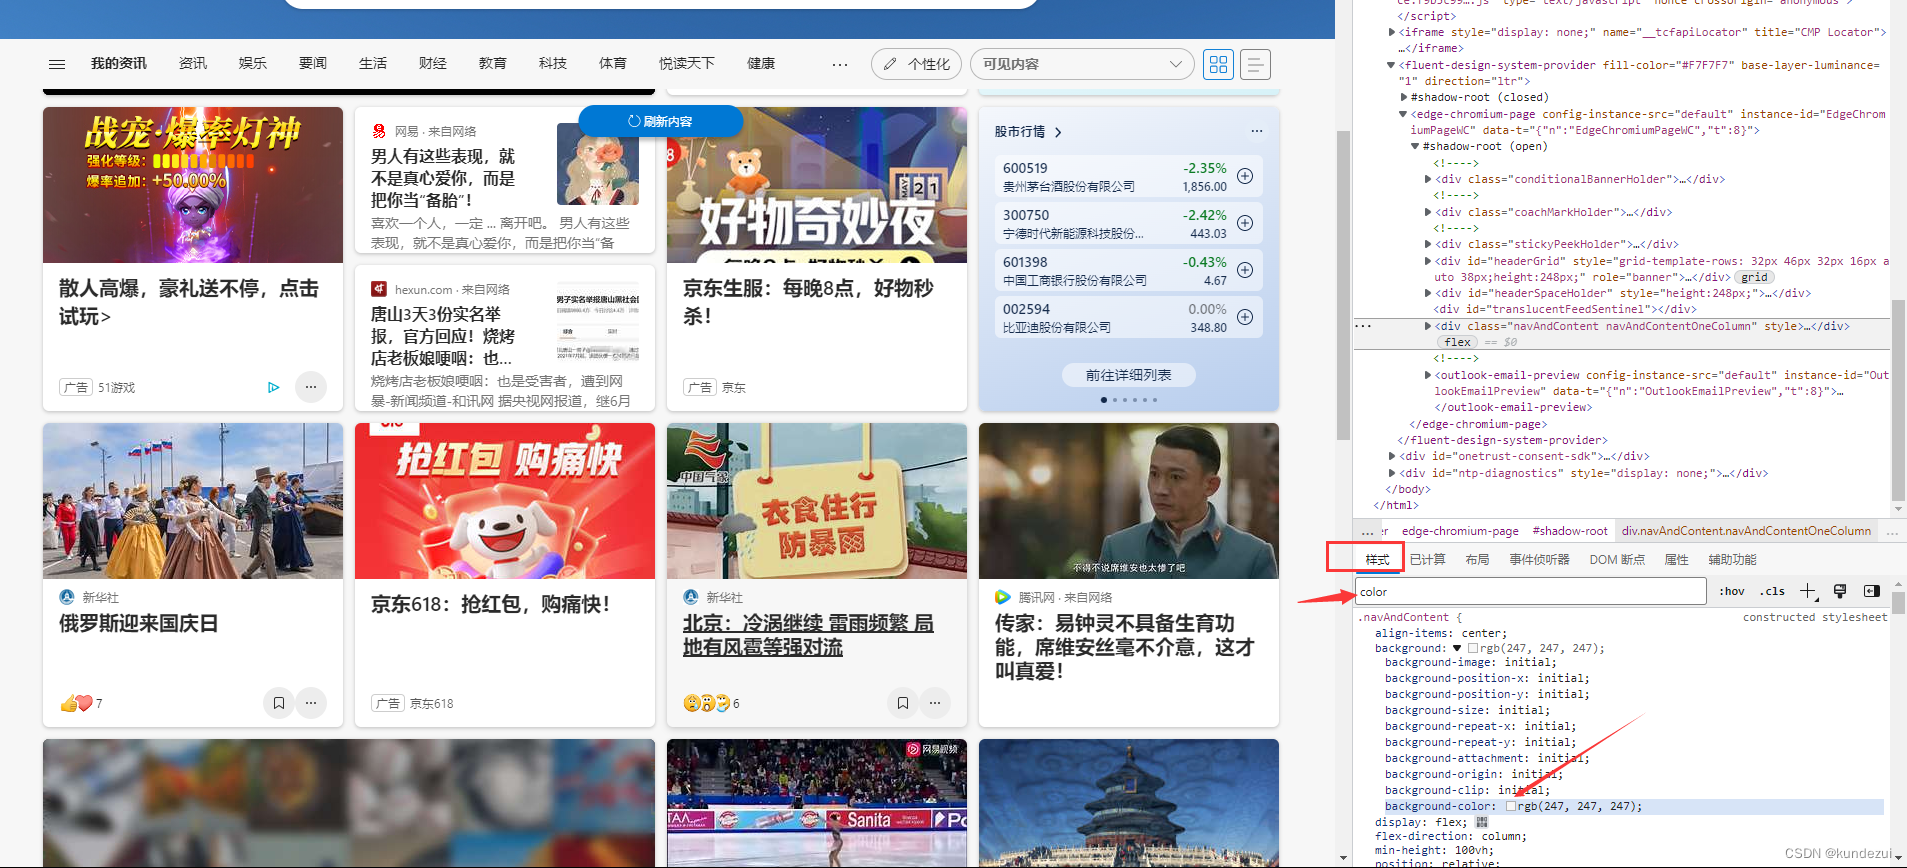
Task: Toggle the .cls classes panel
Action: point(1773,591)
